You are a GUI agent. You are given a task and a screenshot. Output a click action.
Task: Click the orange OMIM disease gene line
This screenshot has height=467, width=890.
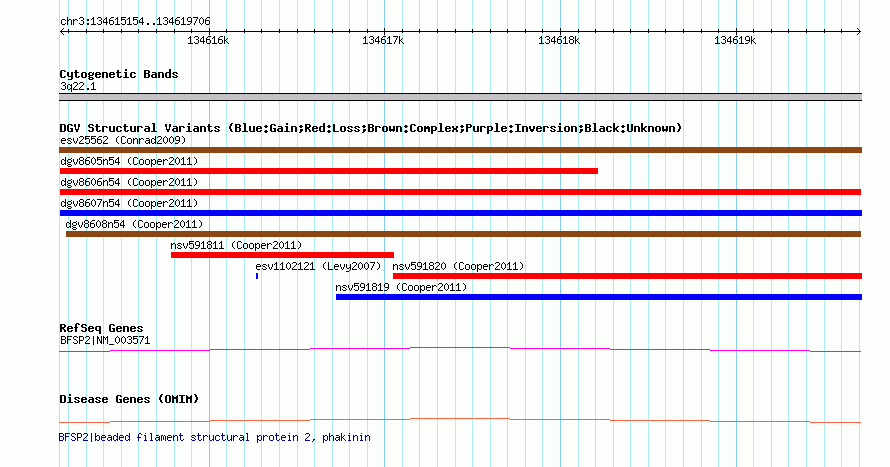[x=460, y=420]
